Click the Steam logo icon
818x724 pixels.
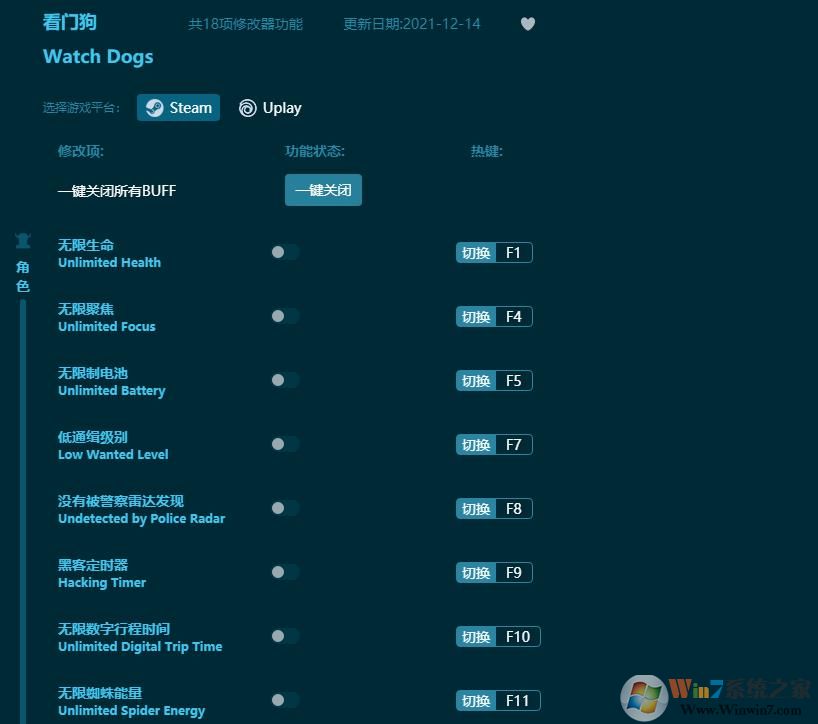coord(154,108)
